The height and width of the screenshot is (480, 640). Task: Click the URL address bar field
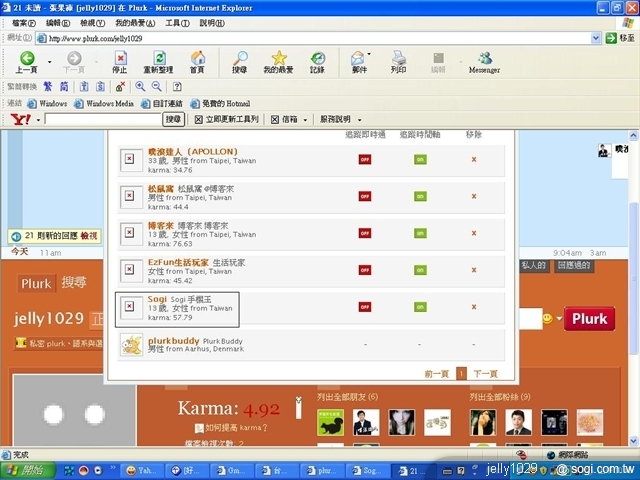313,38
